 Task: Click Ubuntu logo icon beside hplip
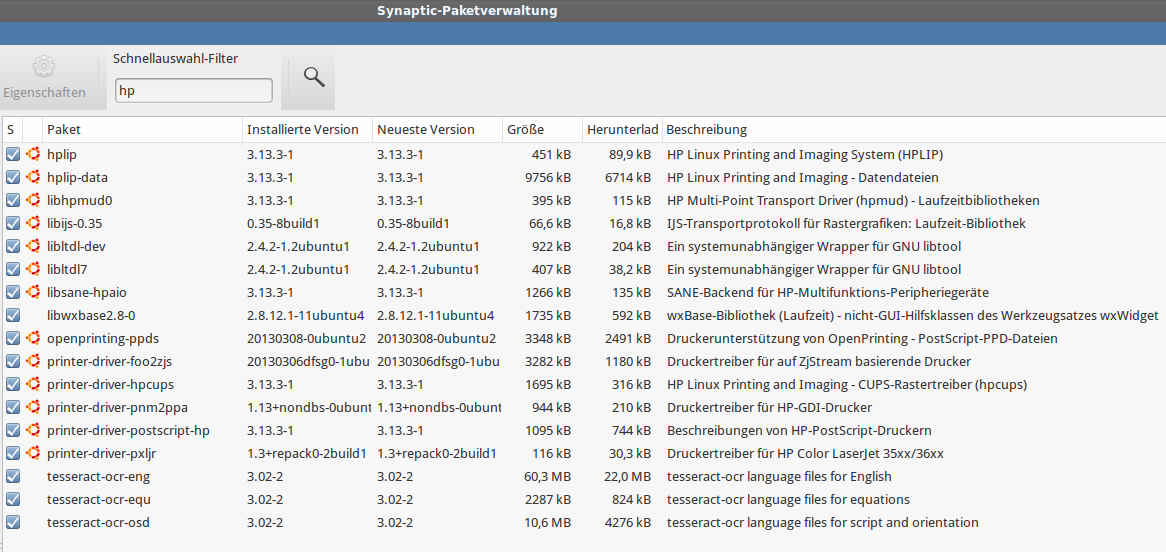[x=33, y=155]
